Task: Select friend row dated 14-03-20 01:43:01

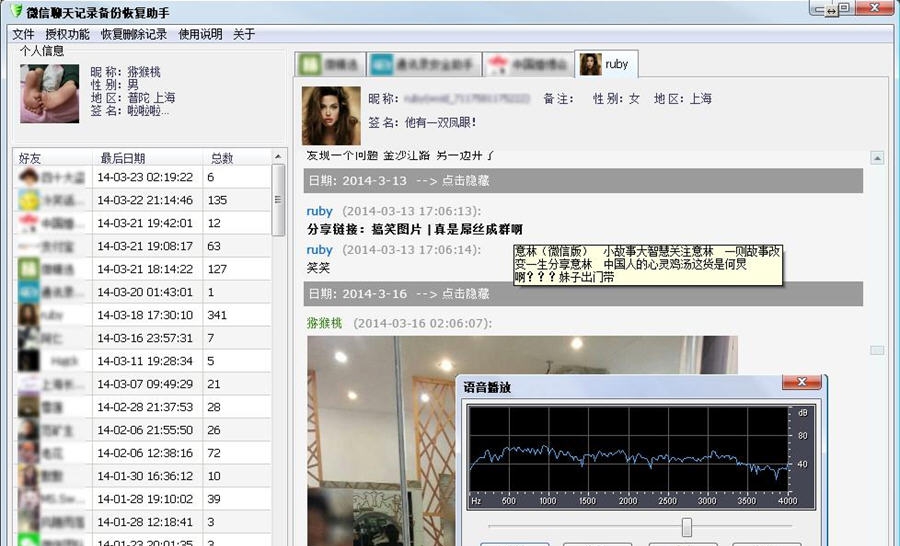Action: [143, 292]
